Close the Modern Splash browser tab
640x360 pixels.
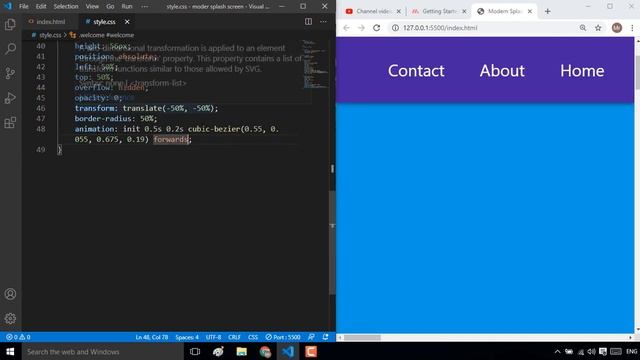[530, 11]
